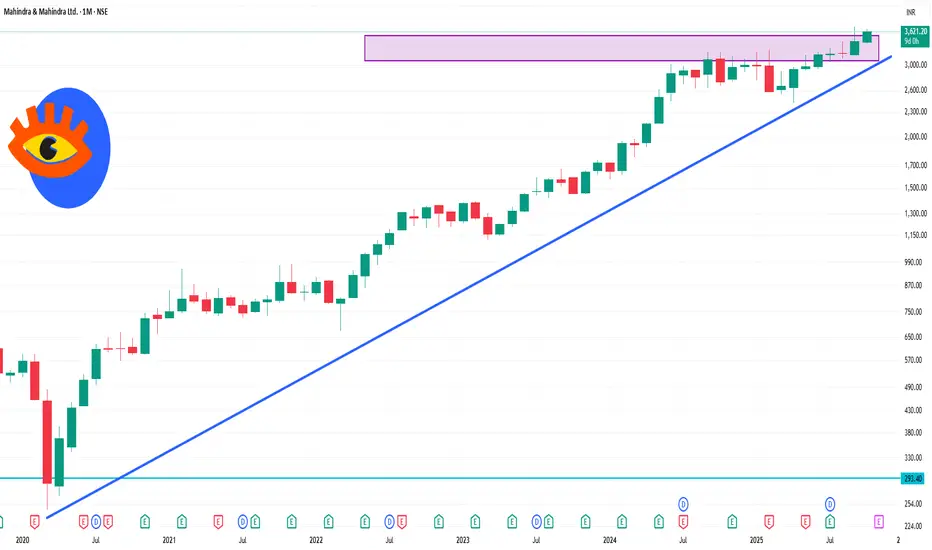The width and height of the screenshot is (932, 550).
Task: Open the INR currency selector
Action: coord(910,13)
